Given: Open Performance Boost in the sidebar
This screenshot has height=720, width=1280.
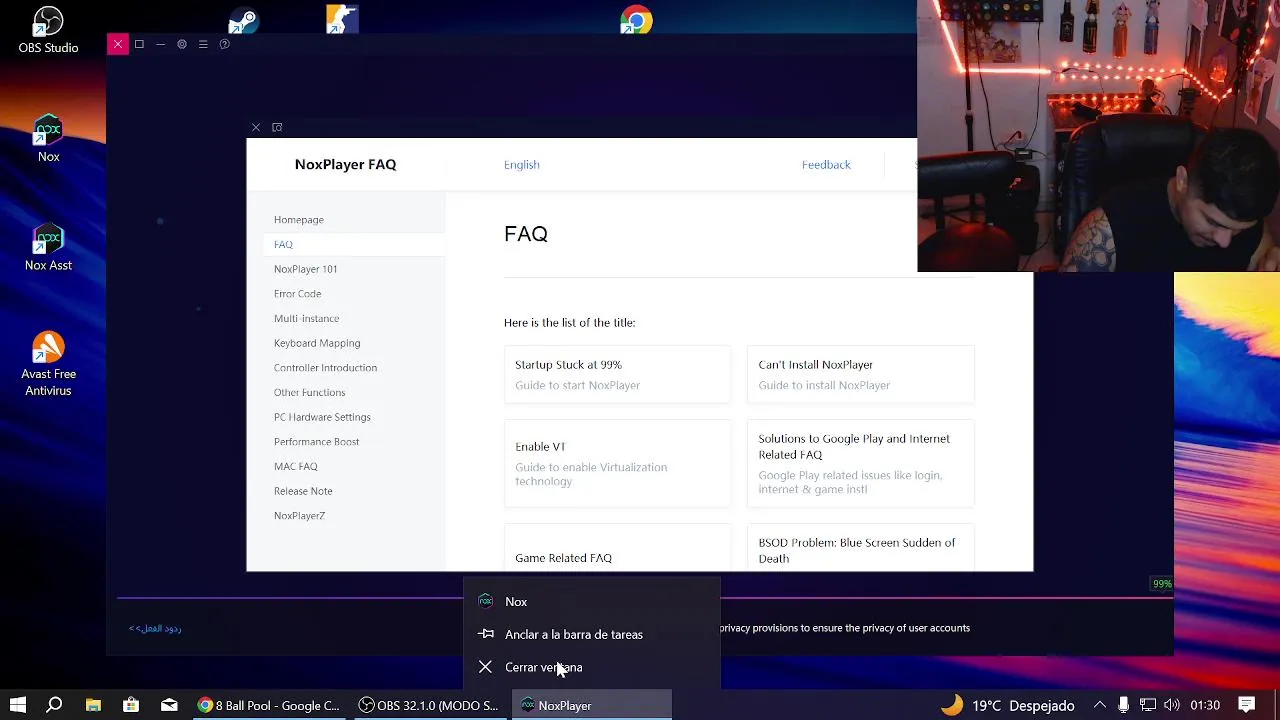Looking at the screenshot, I should coord(316,442).
